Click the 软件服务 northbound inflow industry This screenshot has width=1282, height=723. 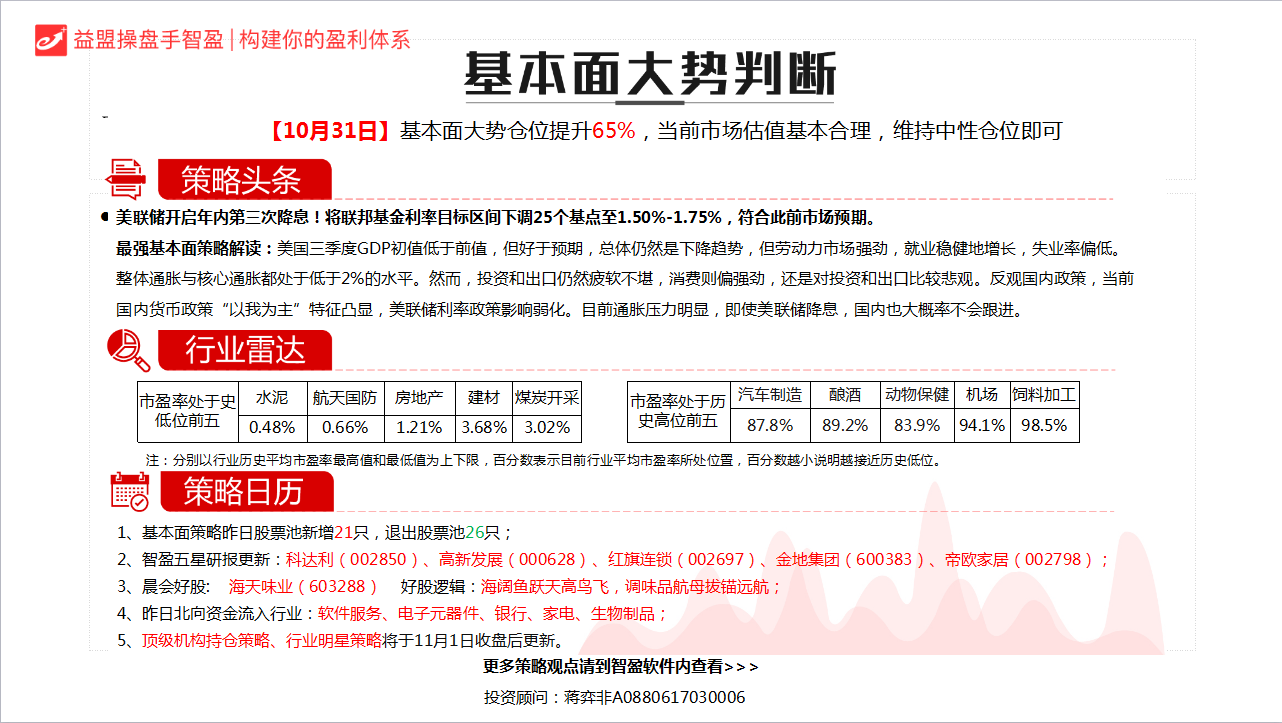click(352, 614)
